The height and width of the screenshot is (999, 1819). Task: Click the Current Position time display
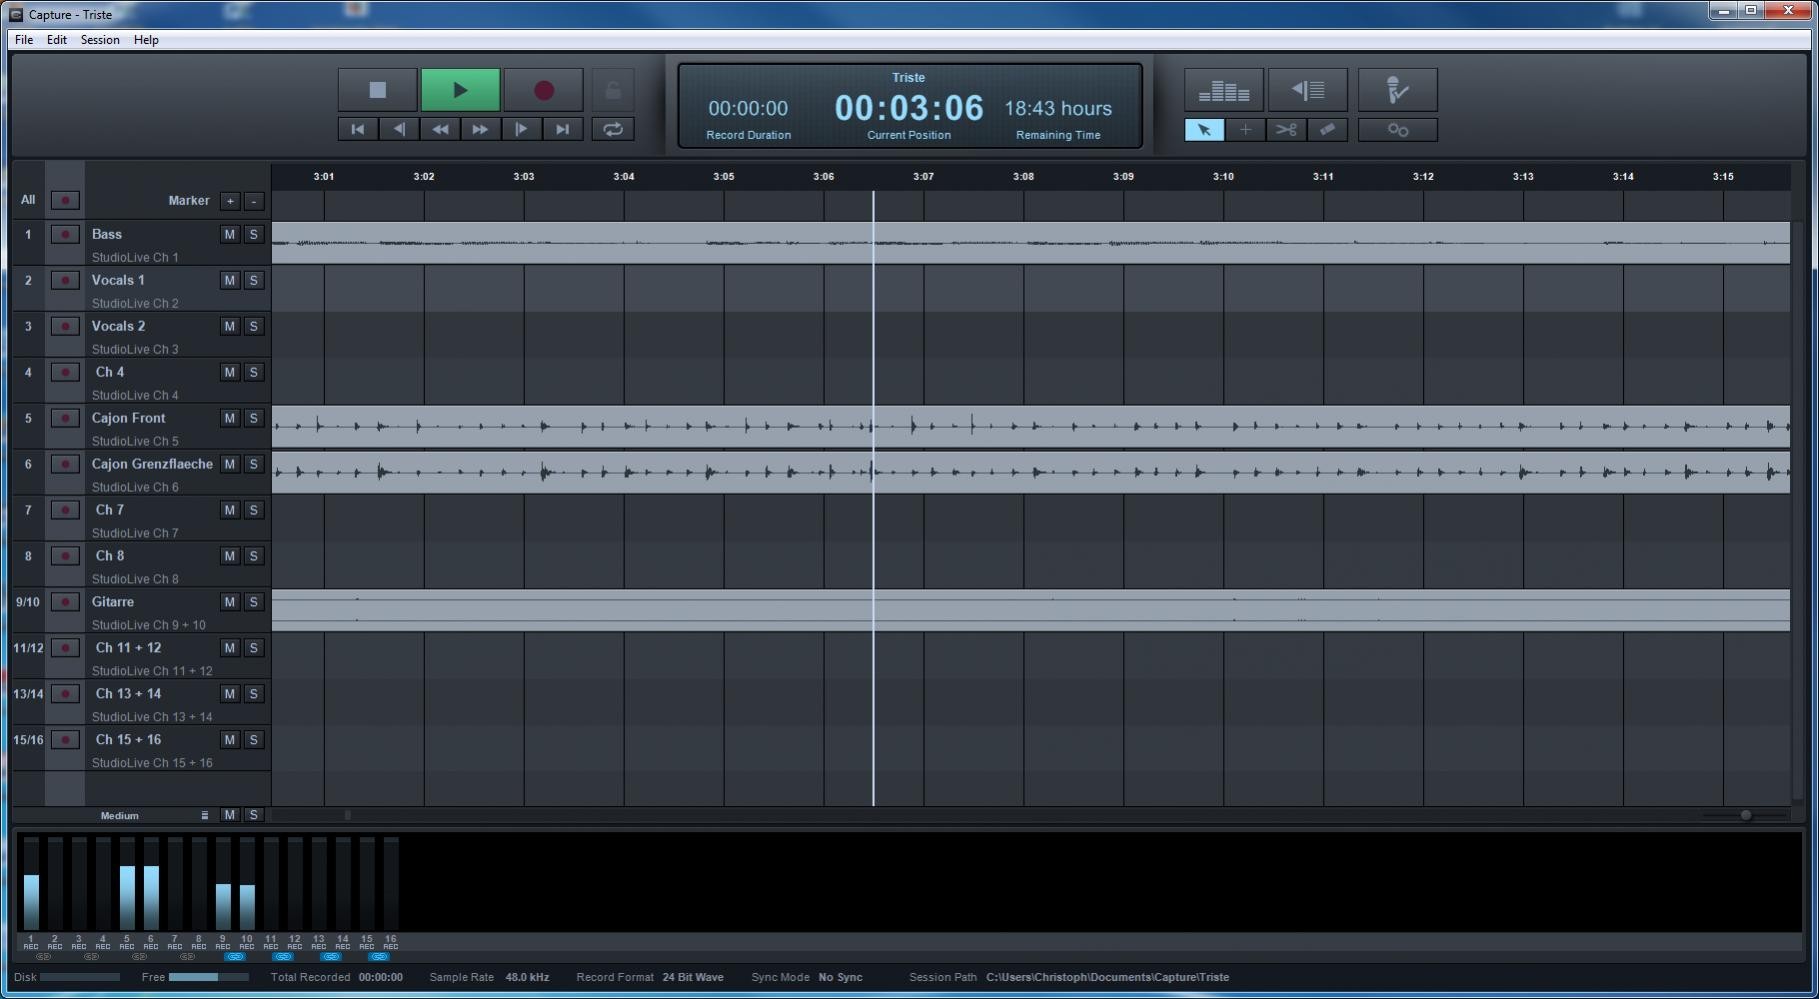click(909, 108)
